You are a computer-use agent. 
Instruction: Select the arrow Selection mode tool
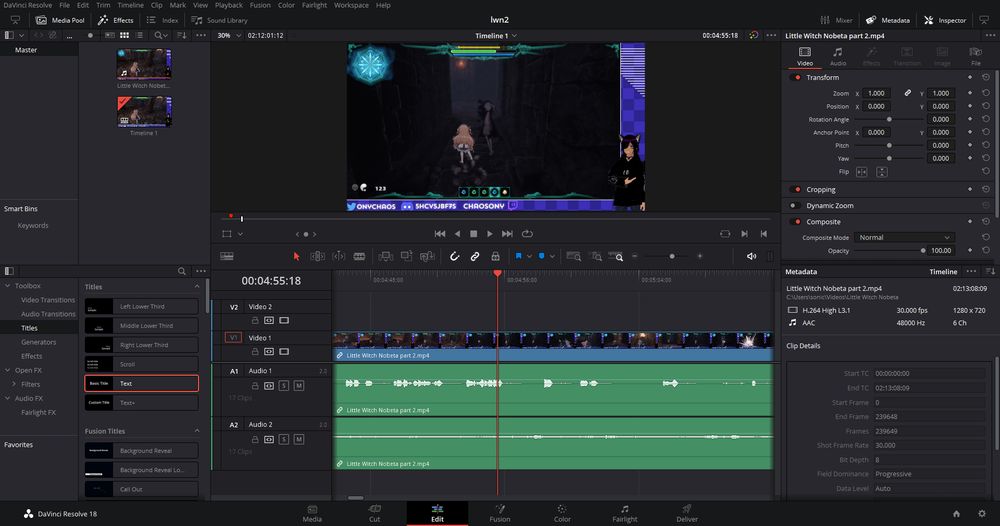[x=296, y=257]
